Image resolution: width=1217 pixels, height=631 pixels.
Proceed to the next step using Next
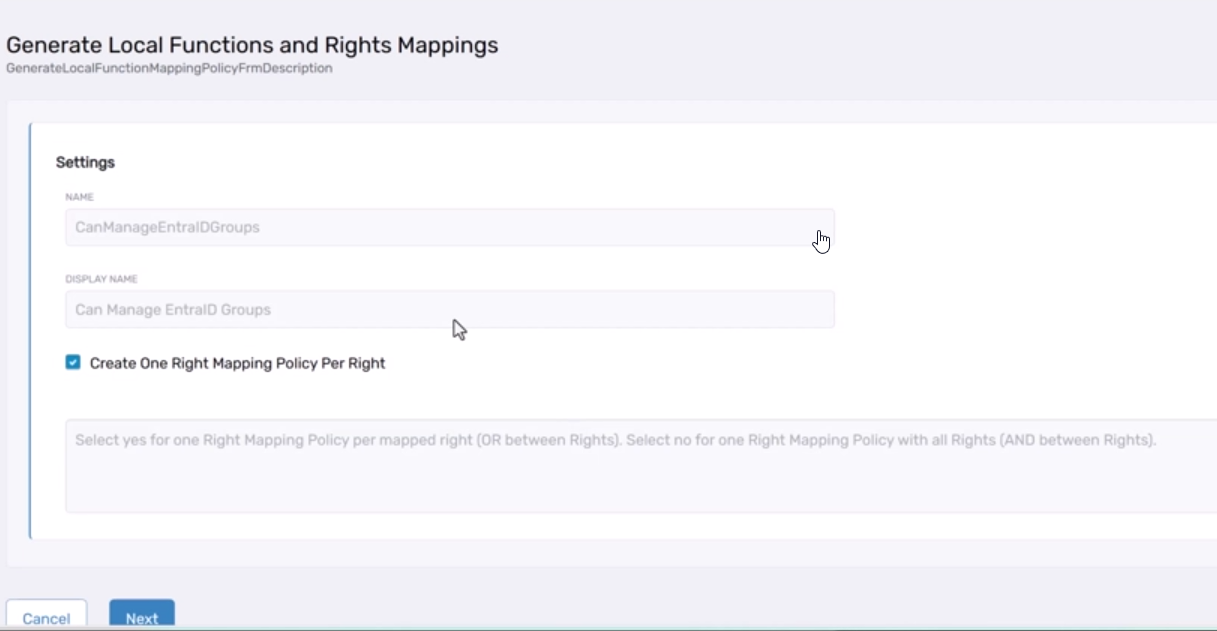[141, 617]
